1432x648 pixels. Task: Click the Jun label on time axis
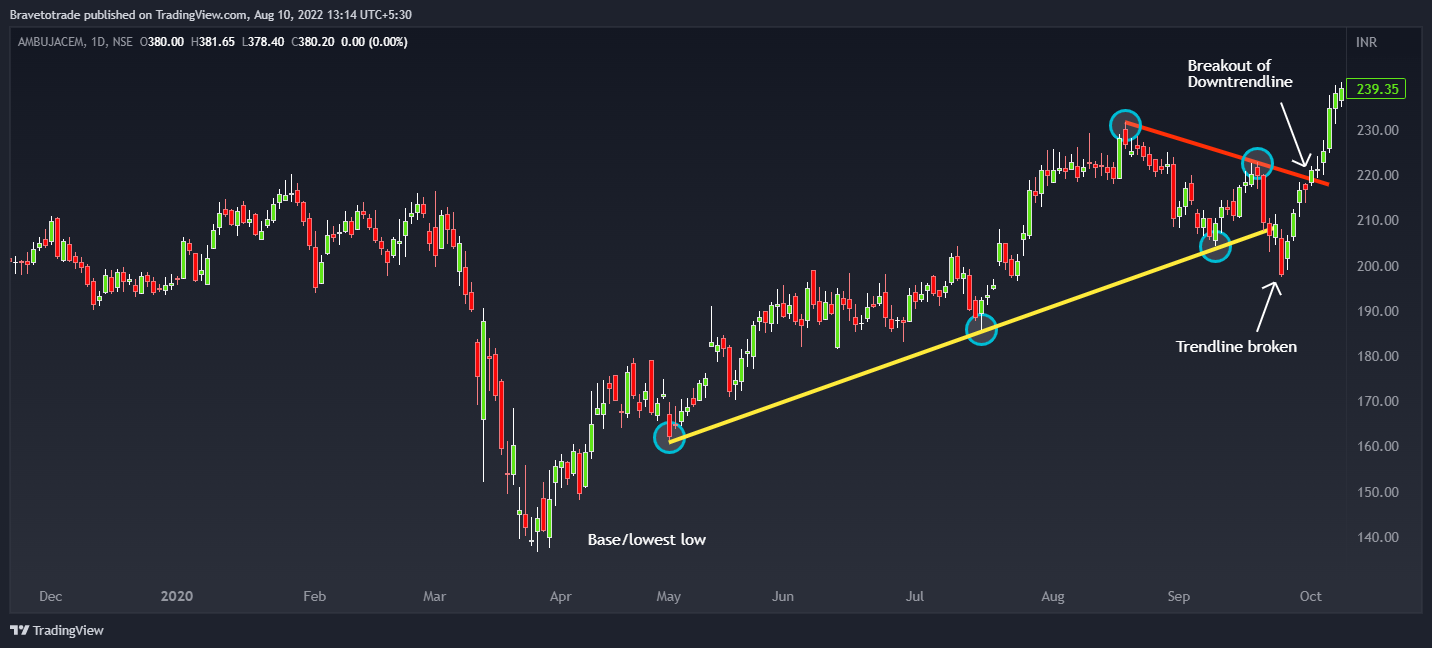pyautogui.click(x=783, y=596)
